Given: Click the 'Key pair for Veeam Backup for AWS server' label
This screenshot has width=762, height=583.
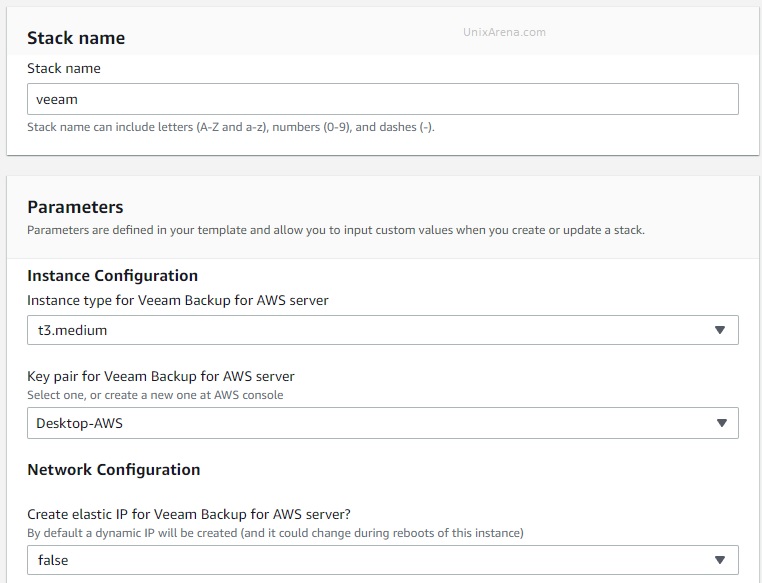Looking at the screenshot, I should pyautogui.click(x=161, y=376).
